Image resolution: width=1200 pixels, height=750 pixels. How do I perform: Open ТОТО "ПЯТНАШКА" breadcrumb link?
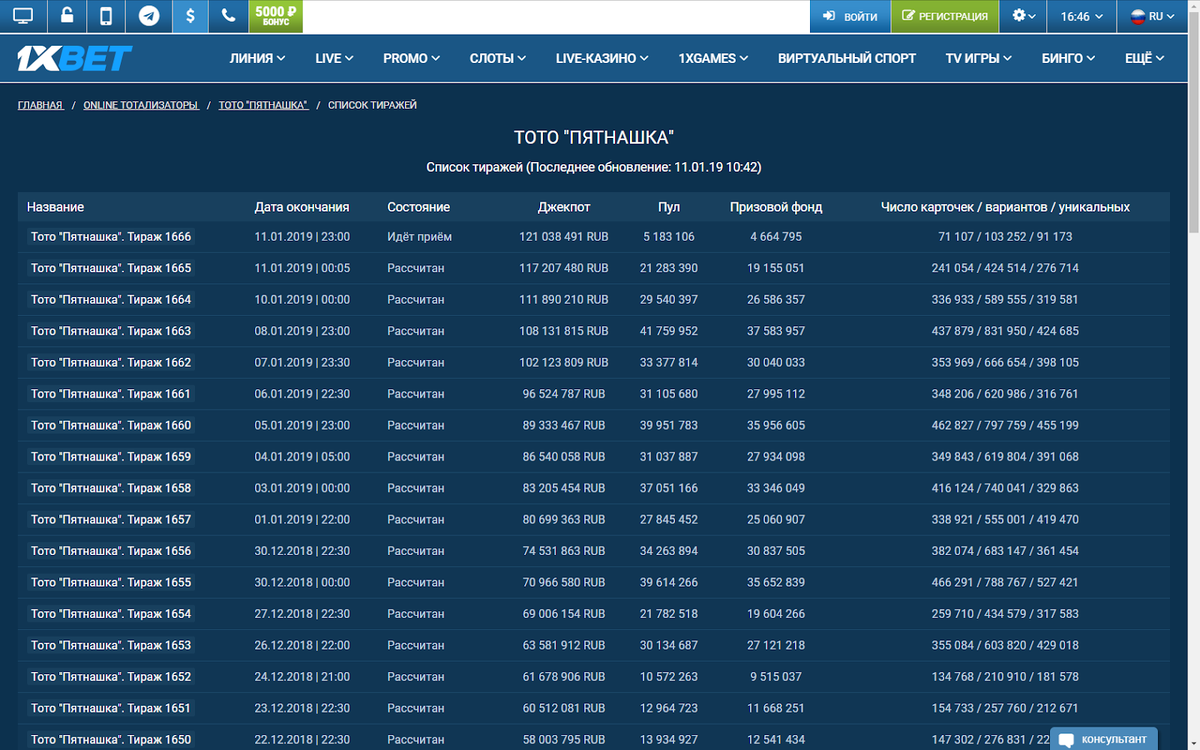[x=263, y=105]
